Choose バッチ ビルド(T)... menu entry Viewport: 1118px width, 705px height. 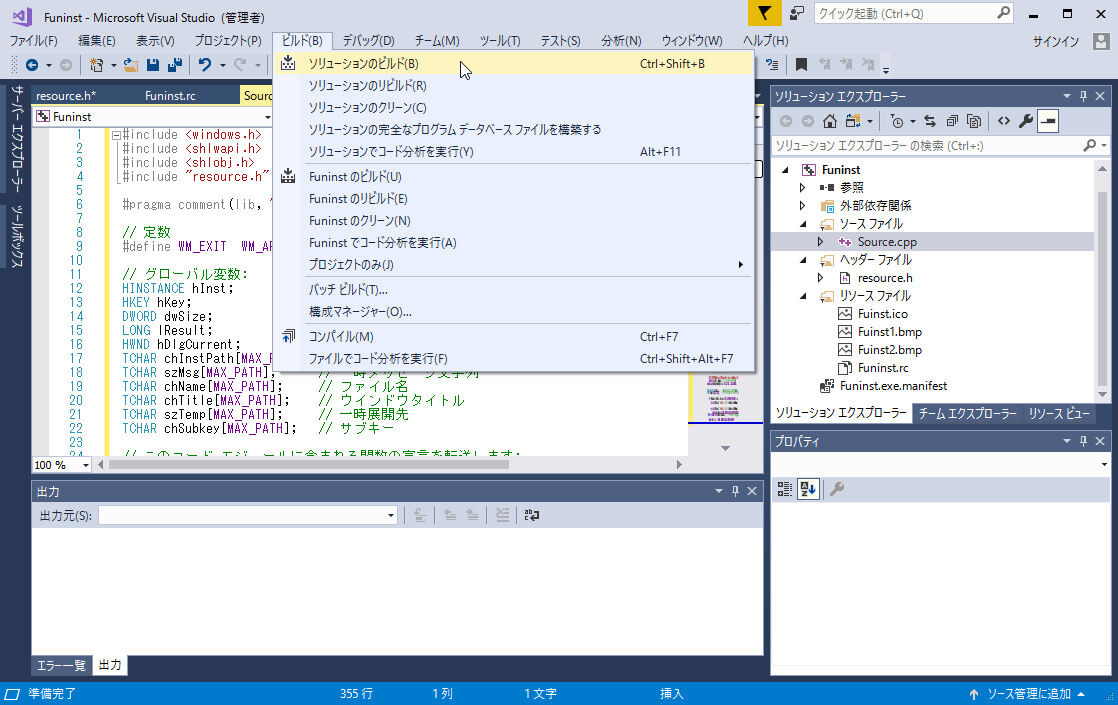pyautogui.click(x=513, y=289)
